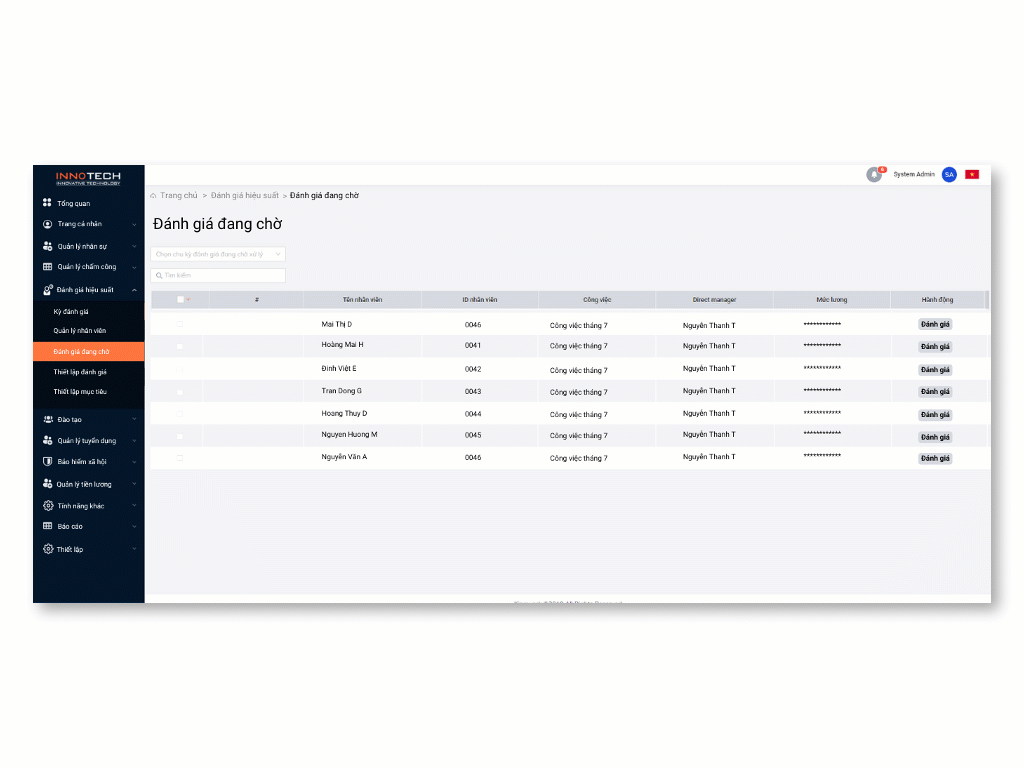Go to Thiết lập mục tiêu submenu
The image size is (1024, 768).
pos(80,392)
